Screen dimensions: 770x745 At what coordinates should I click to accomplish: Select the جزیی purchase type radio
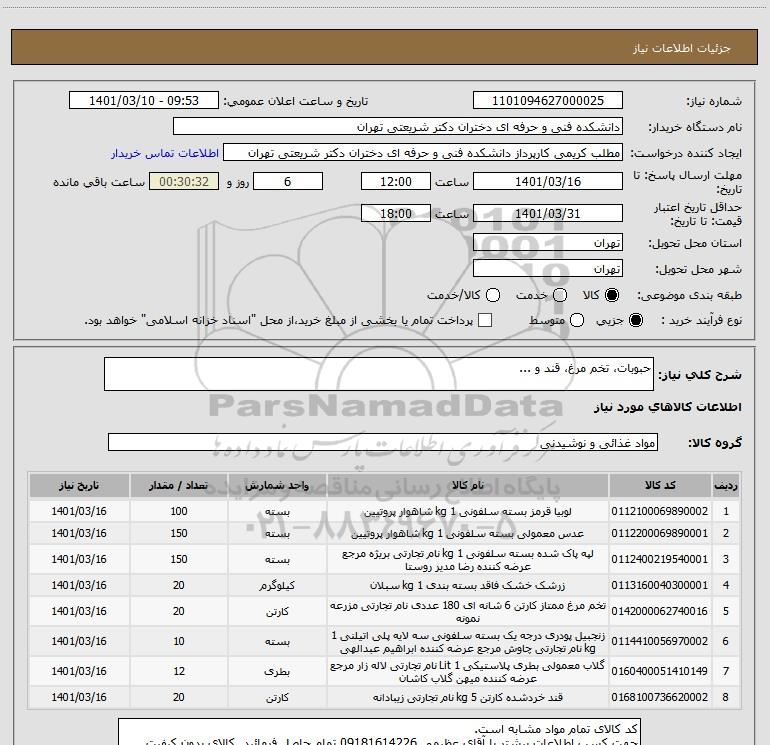click(635, 320)
